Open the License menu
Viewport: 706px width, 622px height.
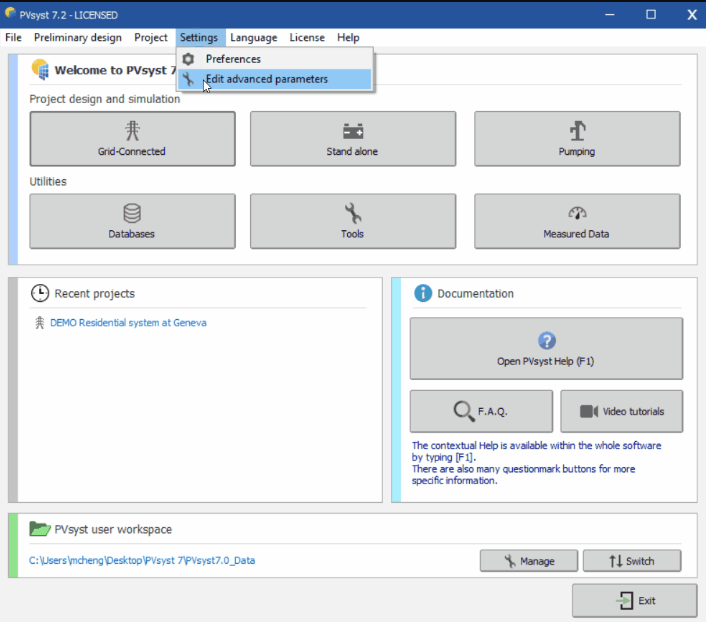(307, 37)
